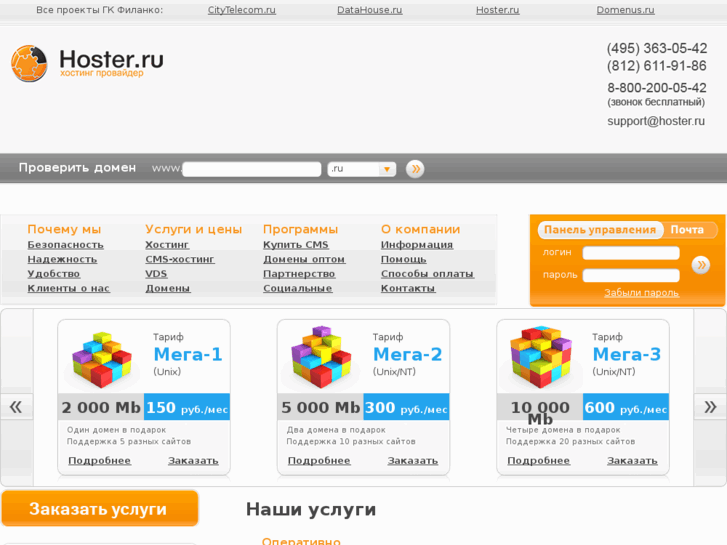Screen dimensions: 727x545
Task: Switch to Панель управления tab
Action: [600, 230]
